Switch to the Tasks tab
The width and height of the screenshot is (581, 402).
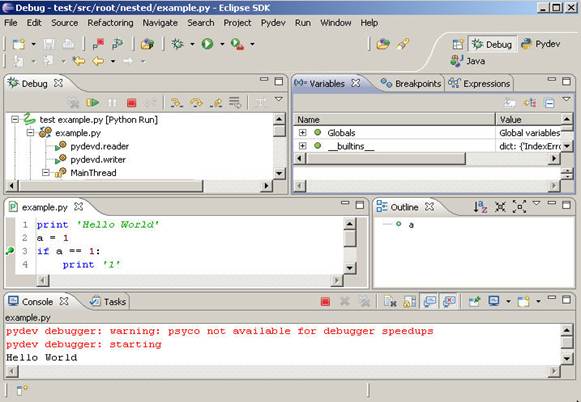click(x=109, y=302)
